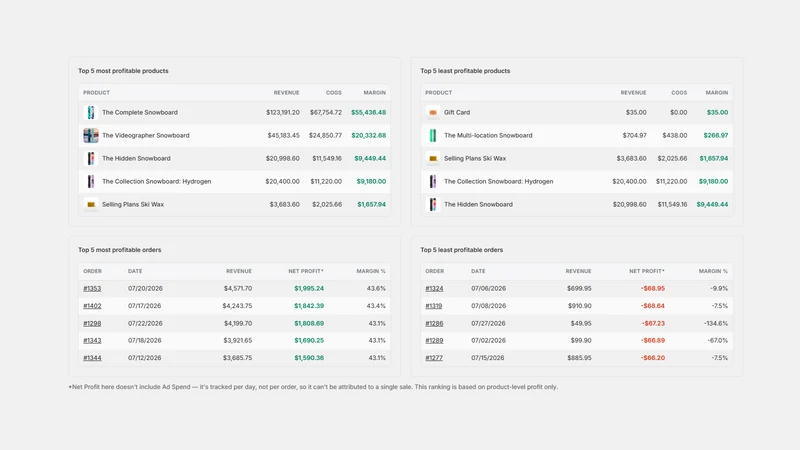
Task: Click Selling Plans Ski Wax thumbnail in most profitable products
Action: [91, 204]
